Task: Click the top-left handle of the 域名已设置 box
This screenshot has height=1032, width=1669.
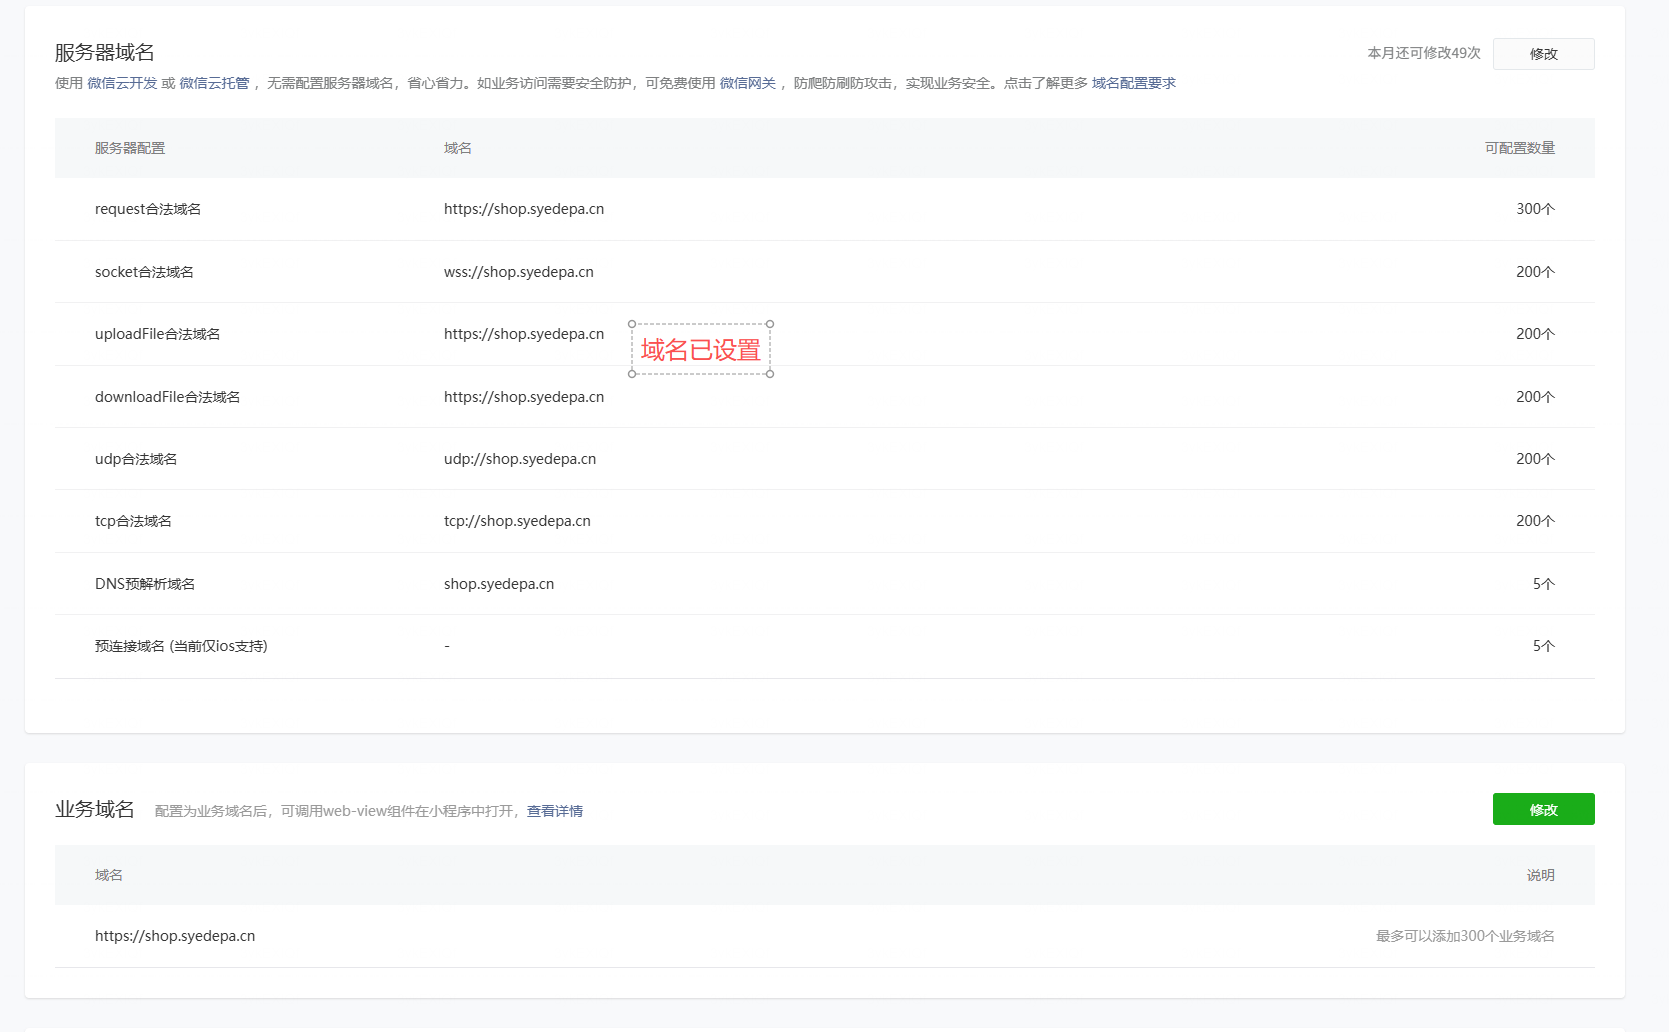Action: pos(632,324)
